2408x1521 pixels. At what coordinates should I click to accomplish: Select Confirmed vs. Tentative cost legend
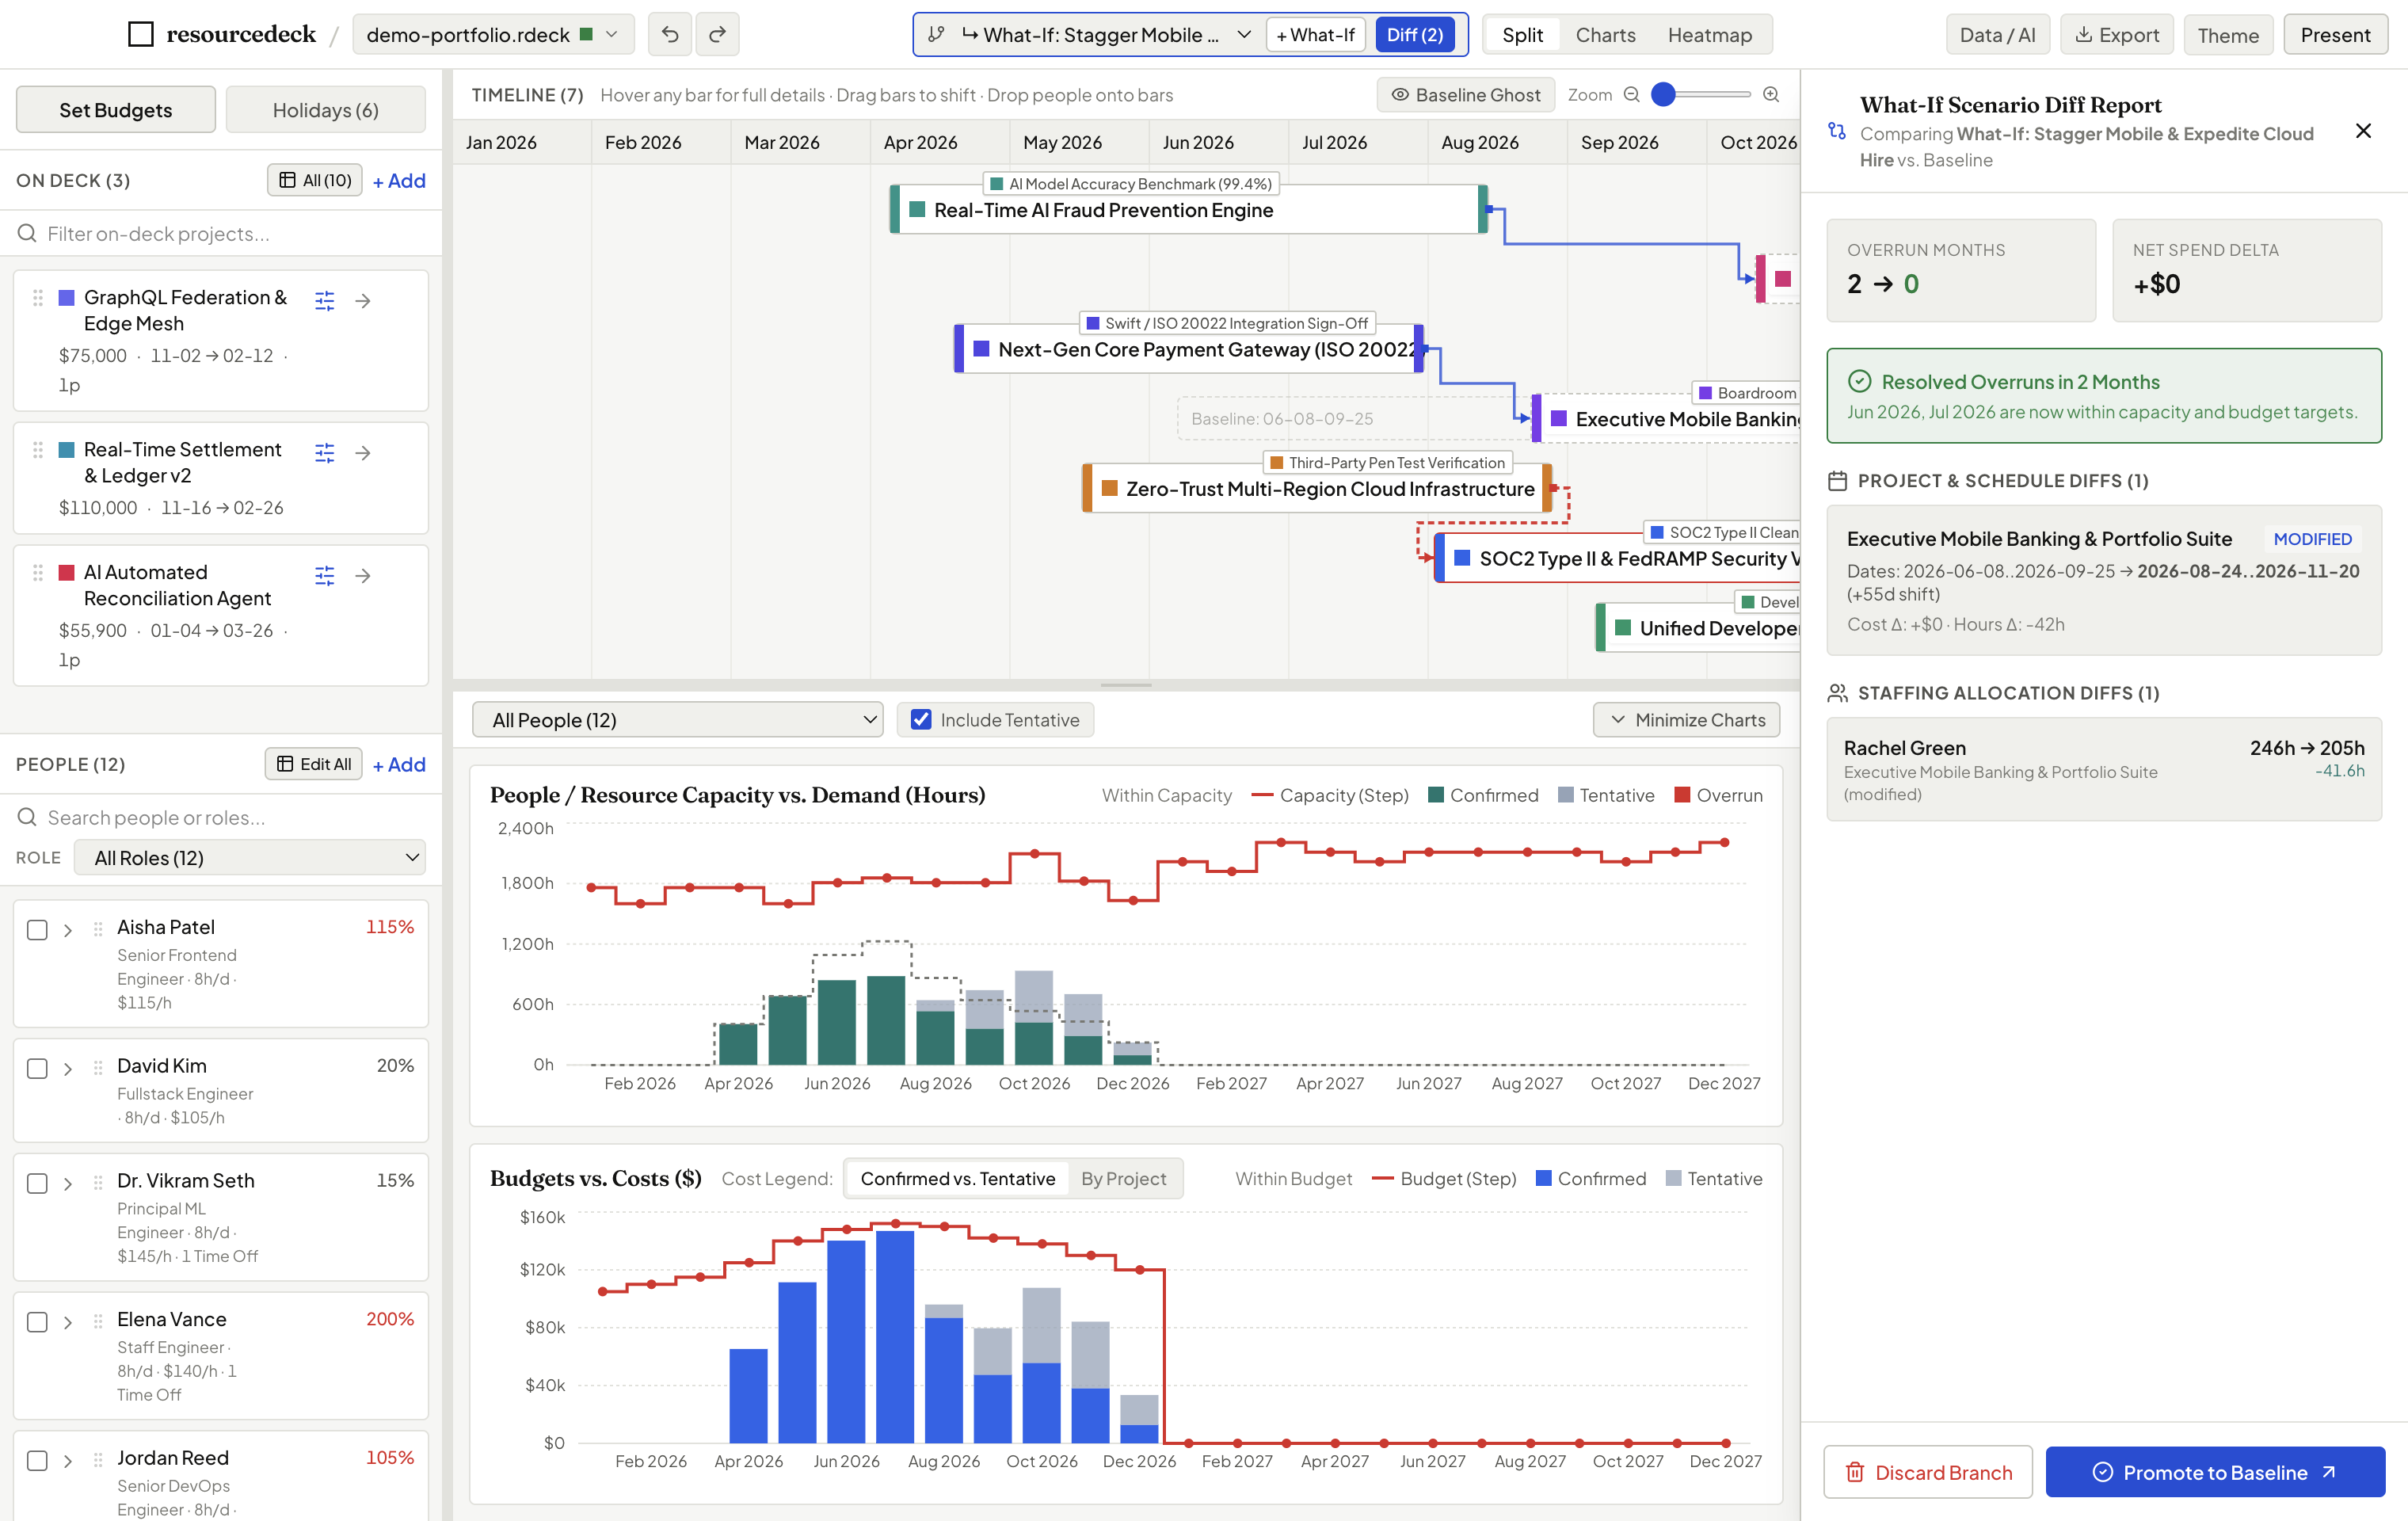[957, 1178]
